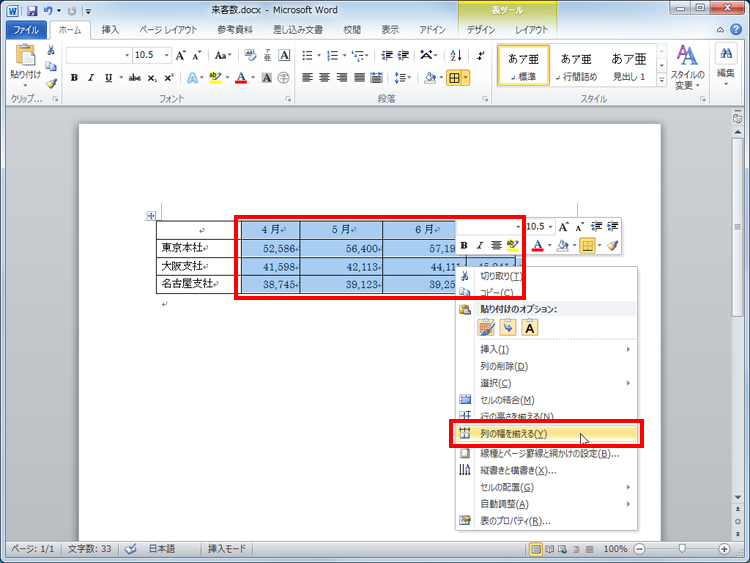
Task: Click the justify alignment icon
Action: (x=359, y=77)
